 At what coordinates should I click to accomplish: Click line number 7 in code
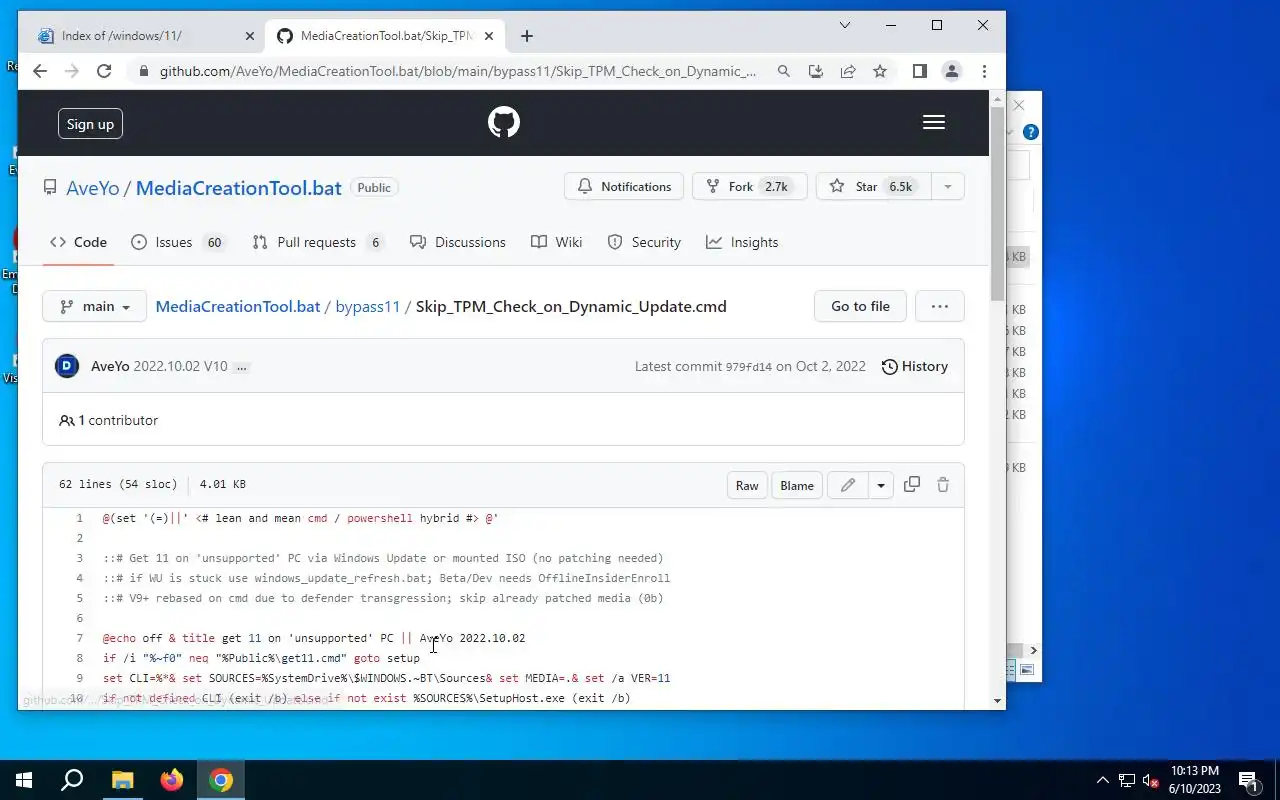point(80,638)
